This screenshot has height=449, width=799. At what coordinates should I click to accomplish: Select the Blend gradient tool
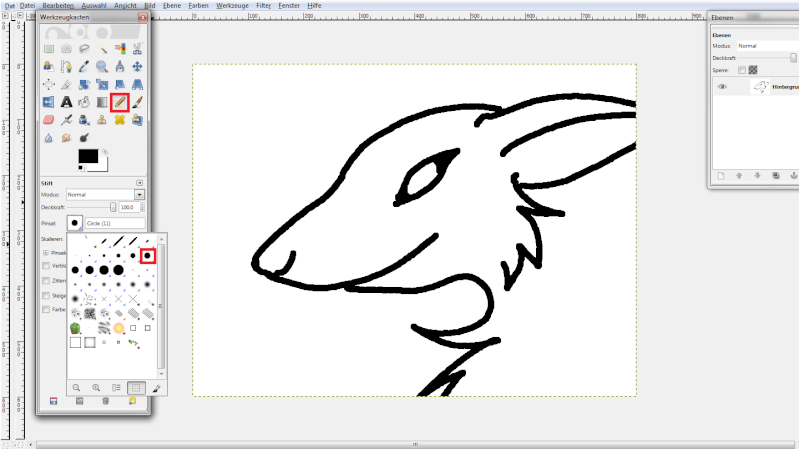point(102,102)
